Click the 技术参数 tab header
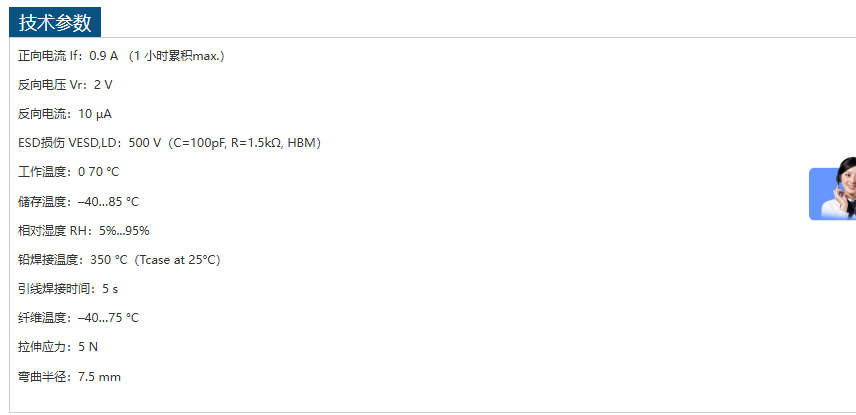 (55, 22)
